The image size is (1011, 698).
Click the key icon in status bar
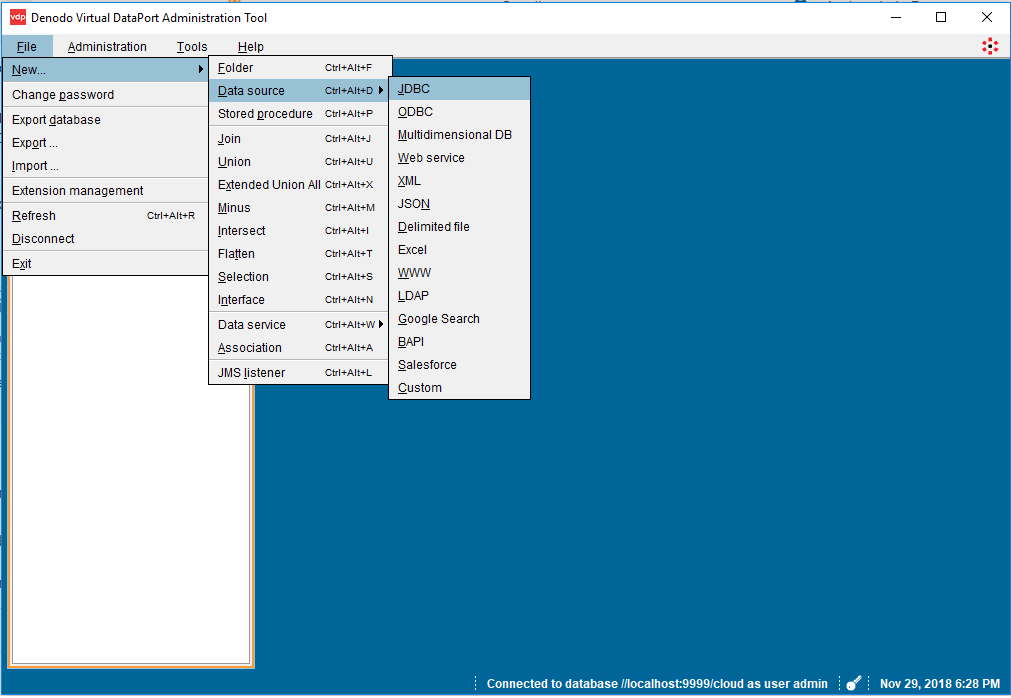(854, 683)
